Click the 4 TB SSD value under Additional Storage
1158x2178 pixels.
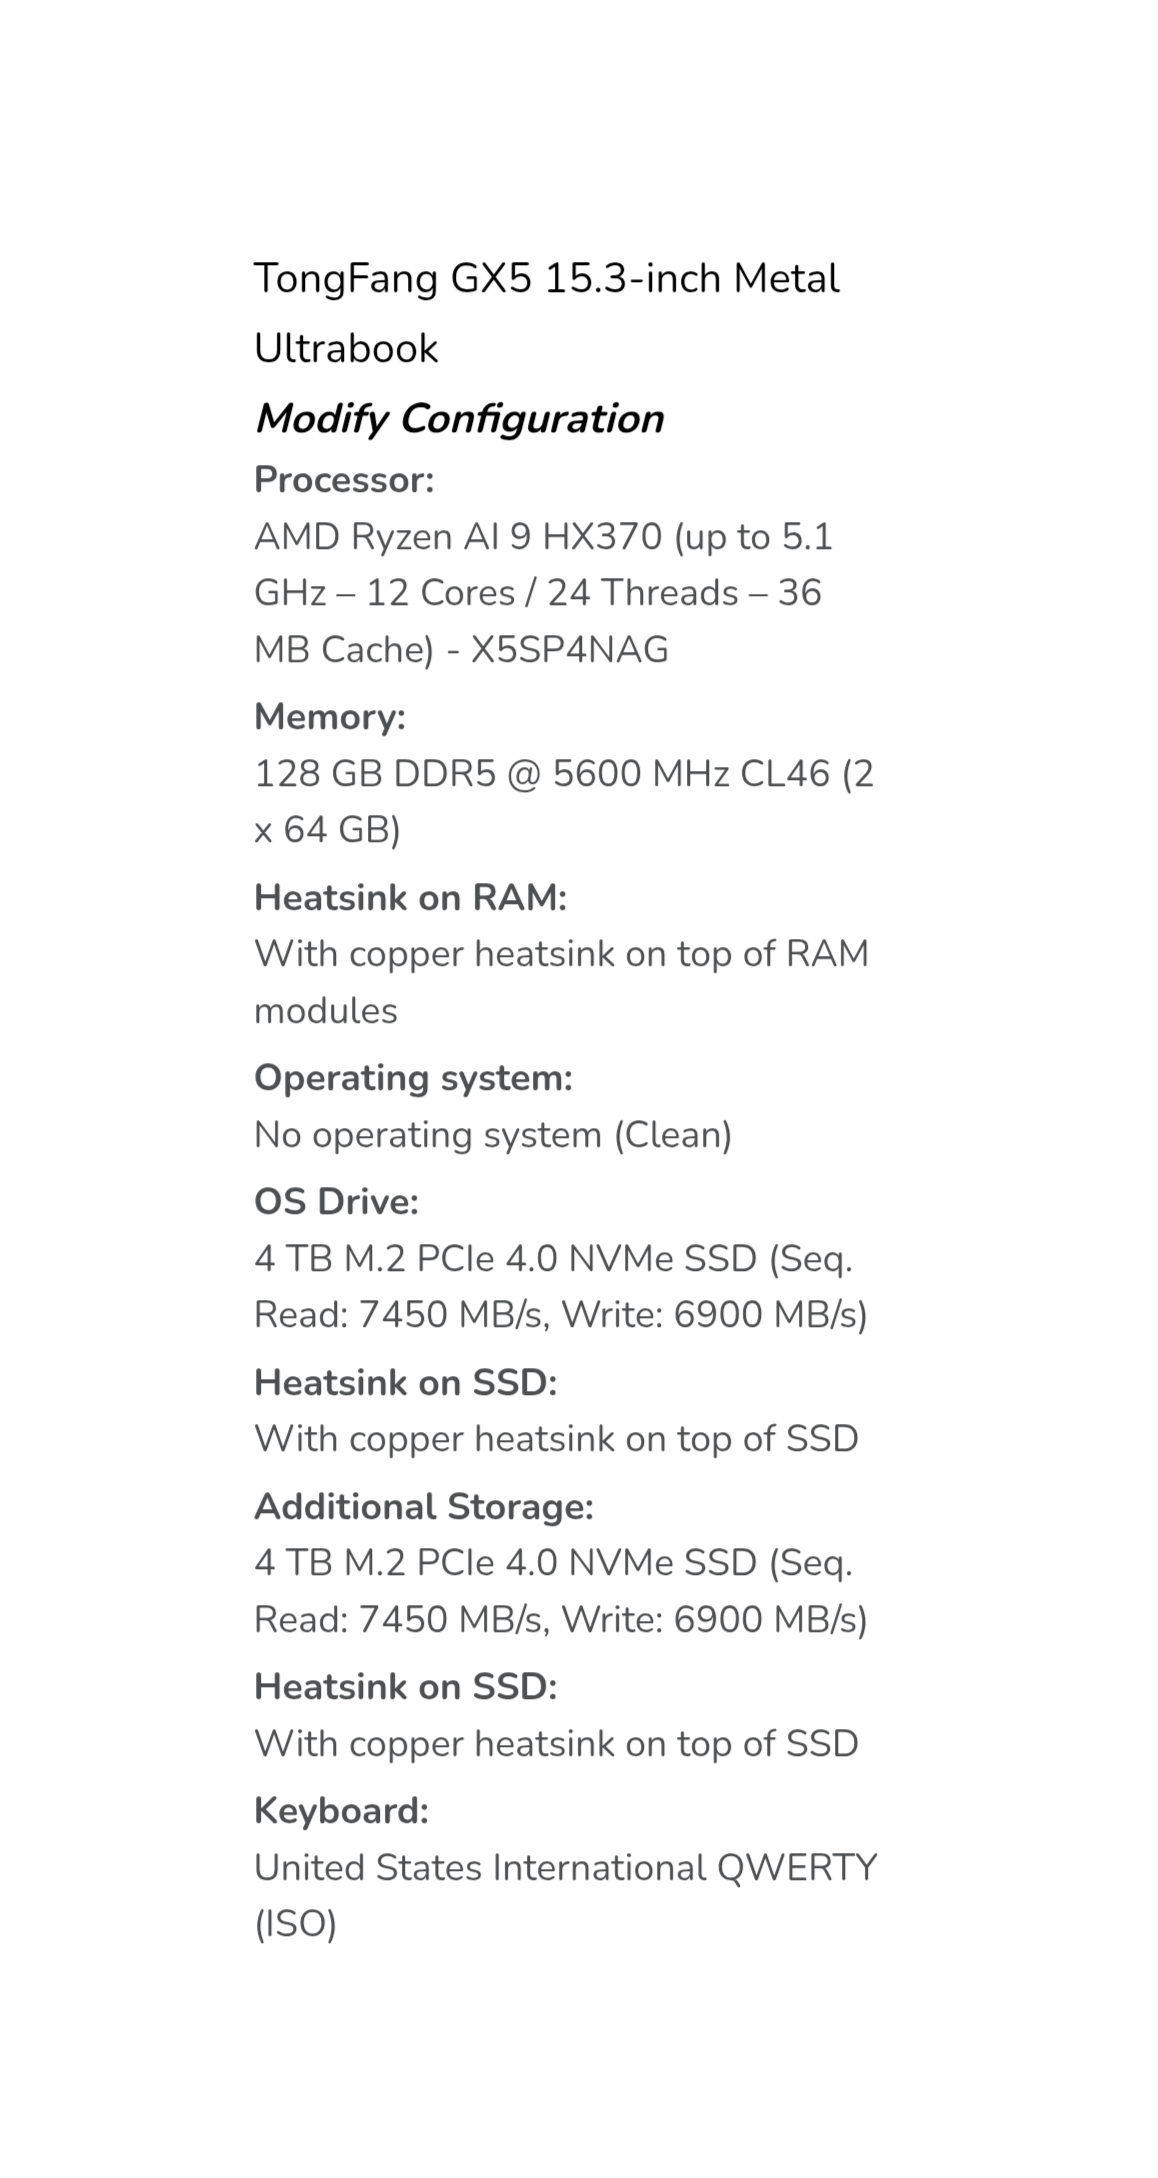coord(560,1590)
